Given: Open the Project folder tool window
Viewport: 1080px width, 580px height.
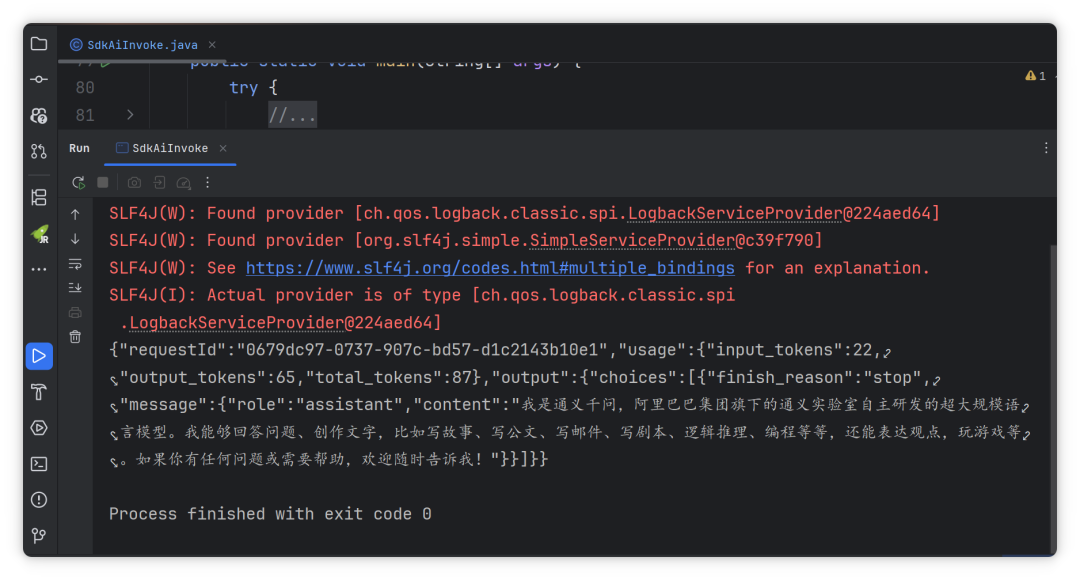Looking at the screenshot, I should (x=39, y=44).
